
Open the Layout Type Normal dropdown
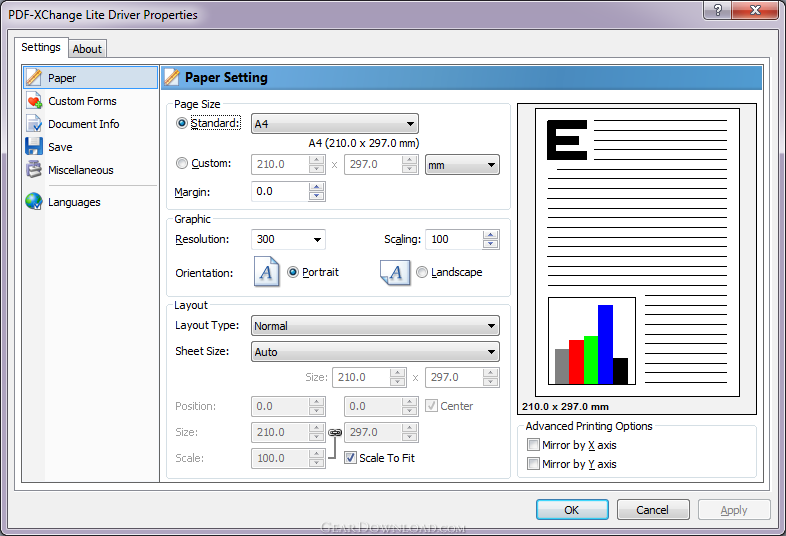(x=375, y=326)
